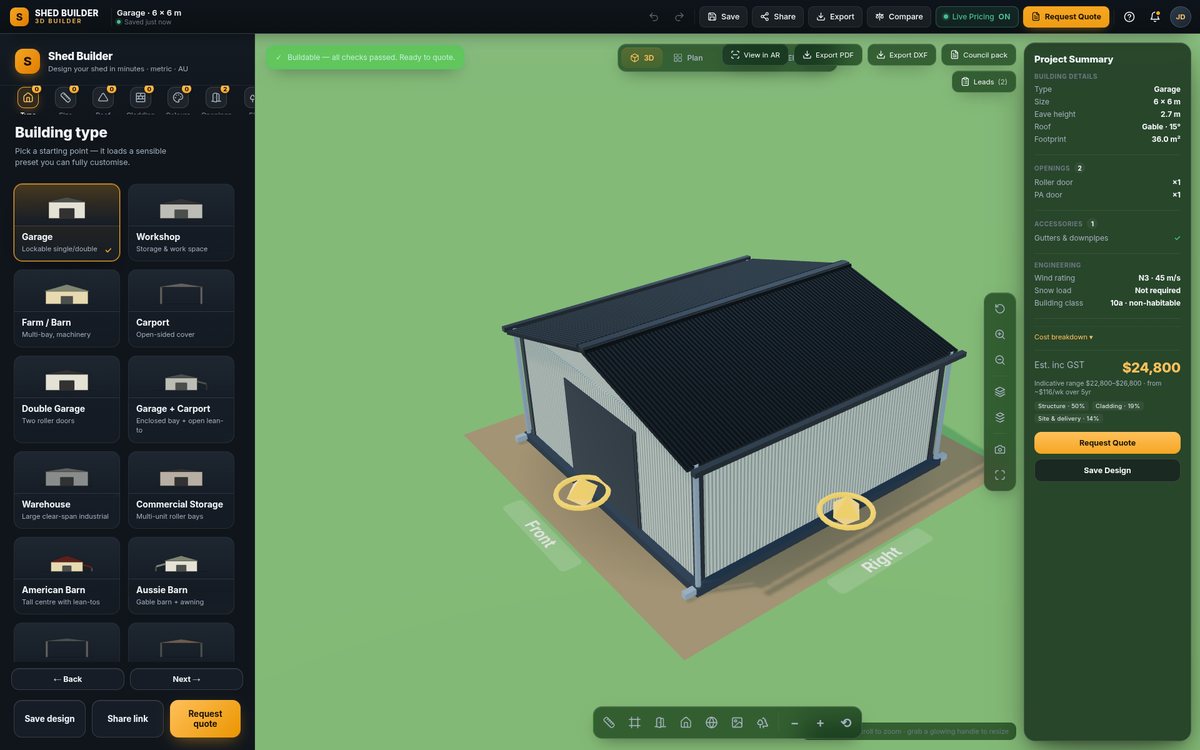Click Save Design in Project Summary
This screenshot has height=750, width=1200.
coord(1107,470)
